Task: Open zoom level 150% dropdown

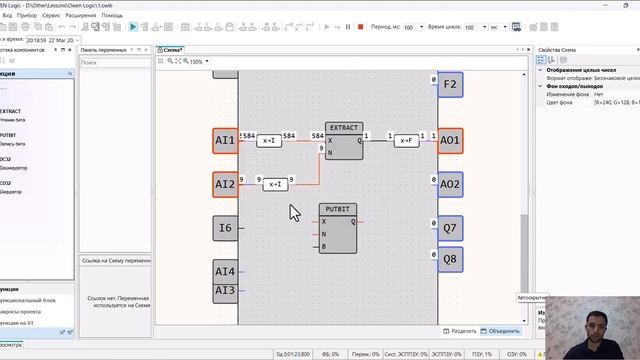Action: point(207,62)
